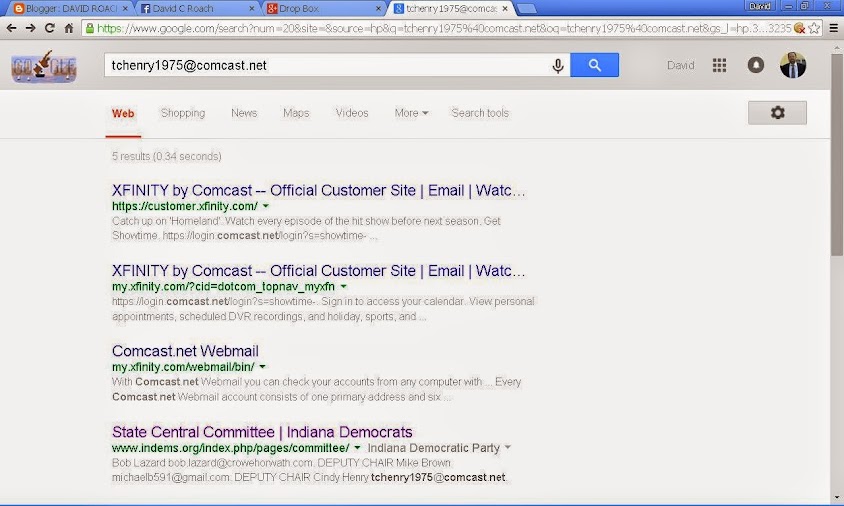Click the browser address bar URL
The image size is (844, 506).
444,28
